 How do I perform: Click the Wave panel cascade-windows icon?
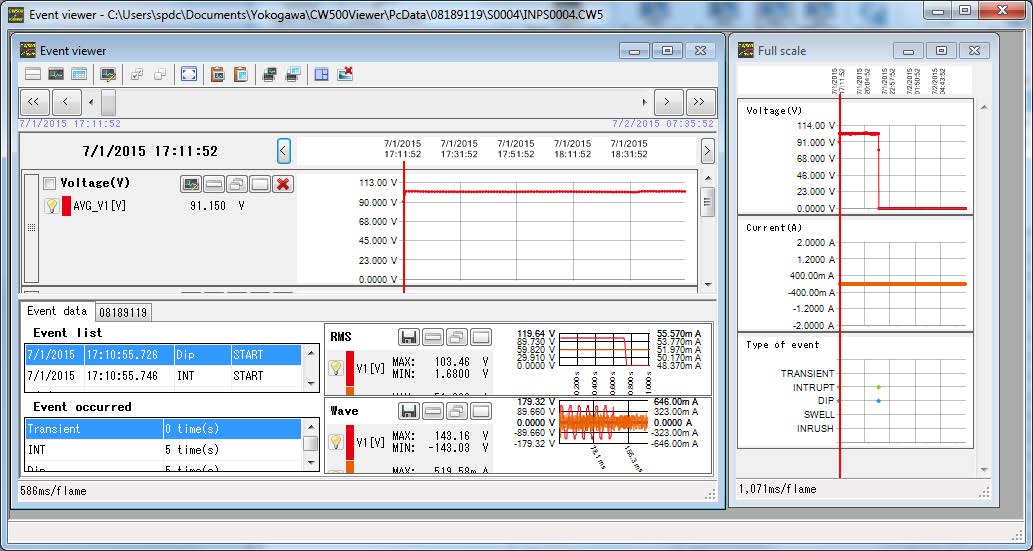[x=455, y=411]
